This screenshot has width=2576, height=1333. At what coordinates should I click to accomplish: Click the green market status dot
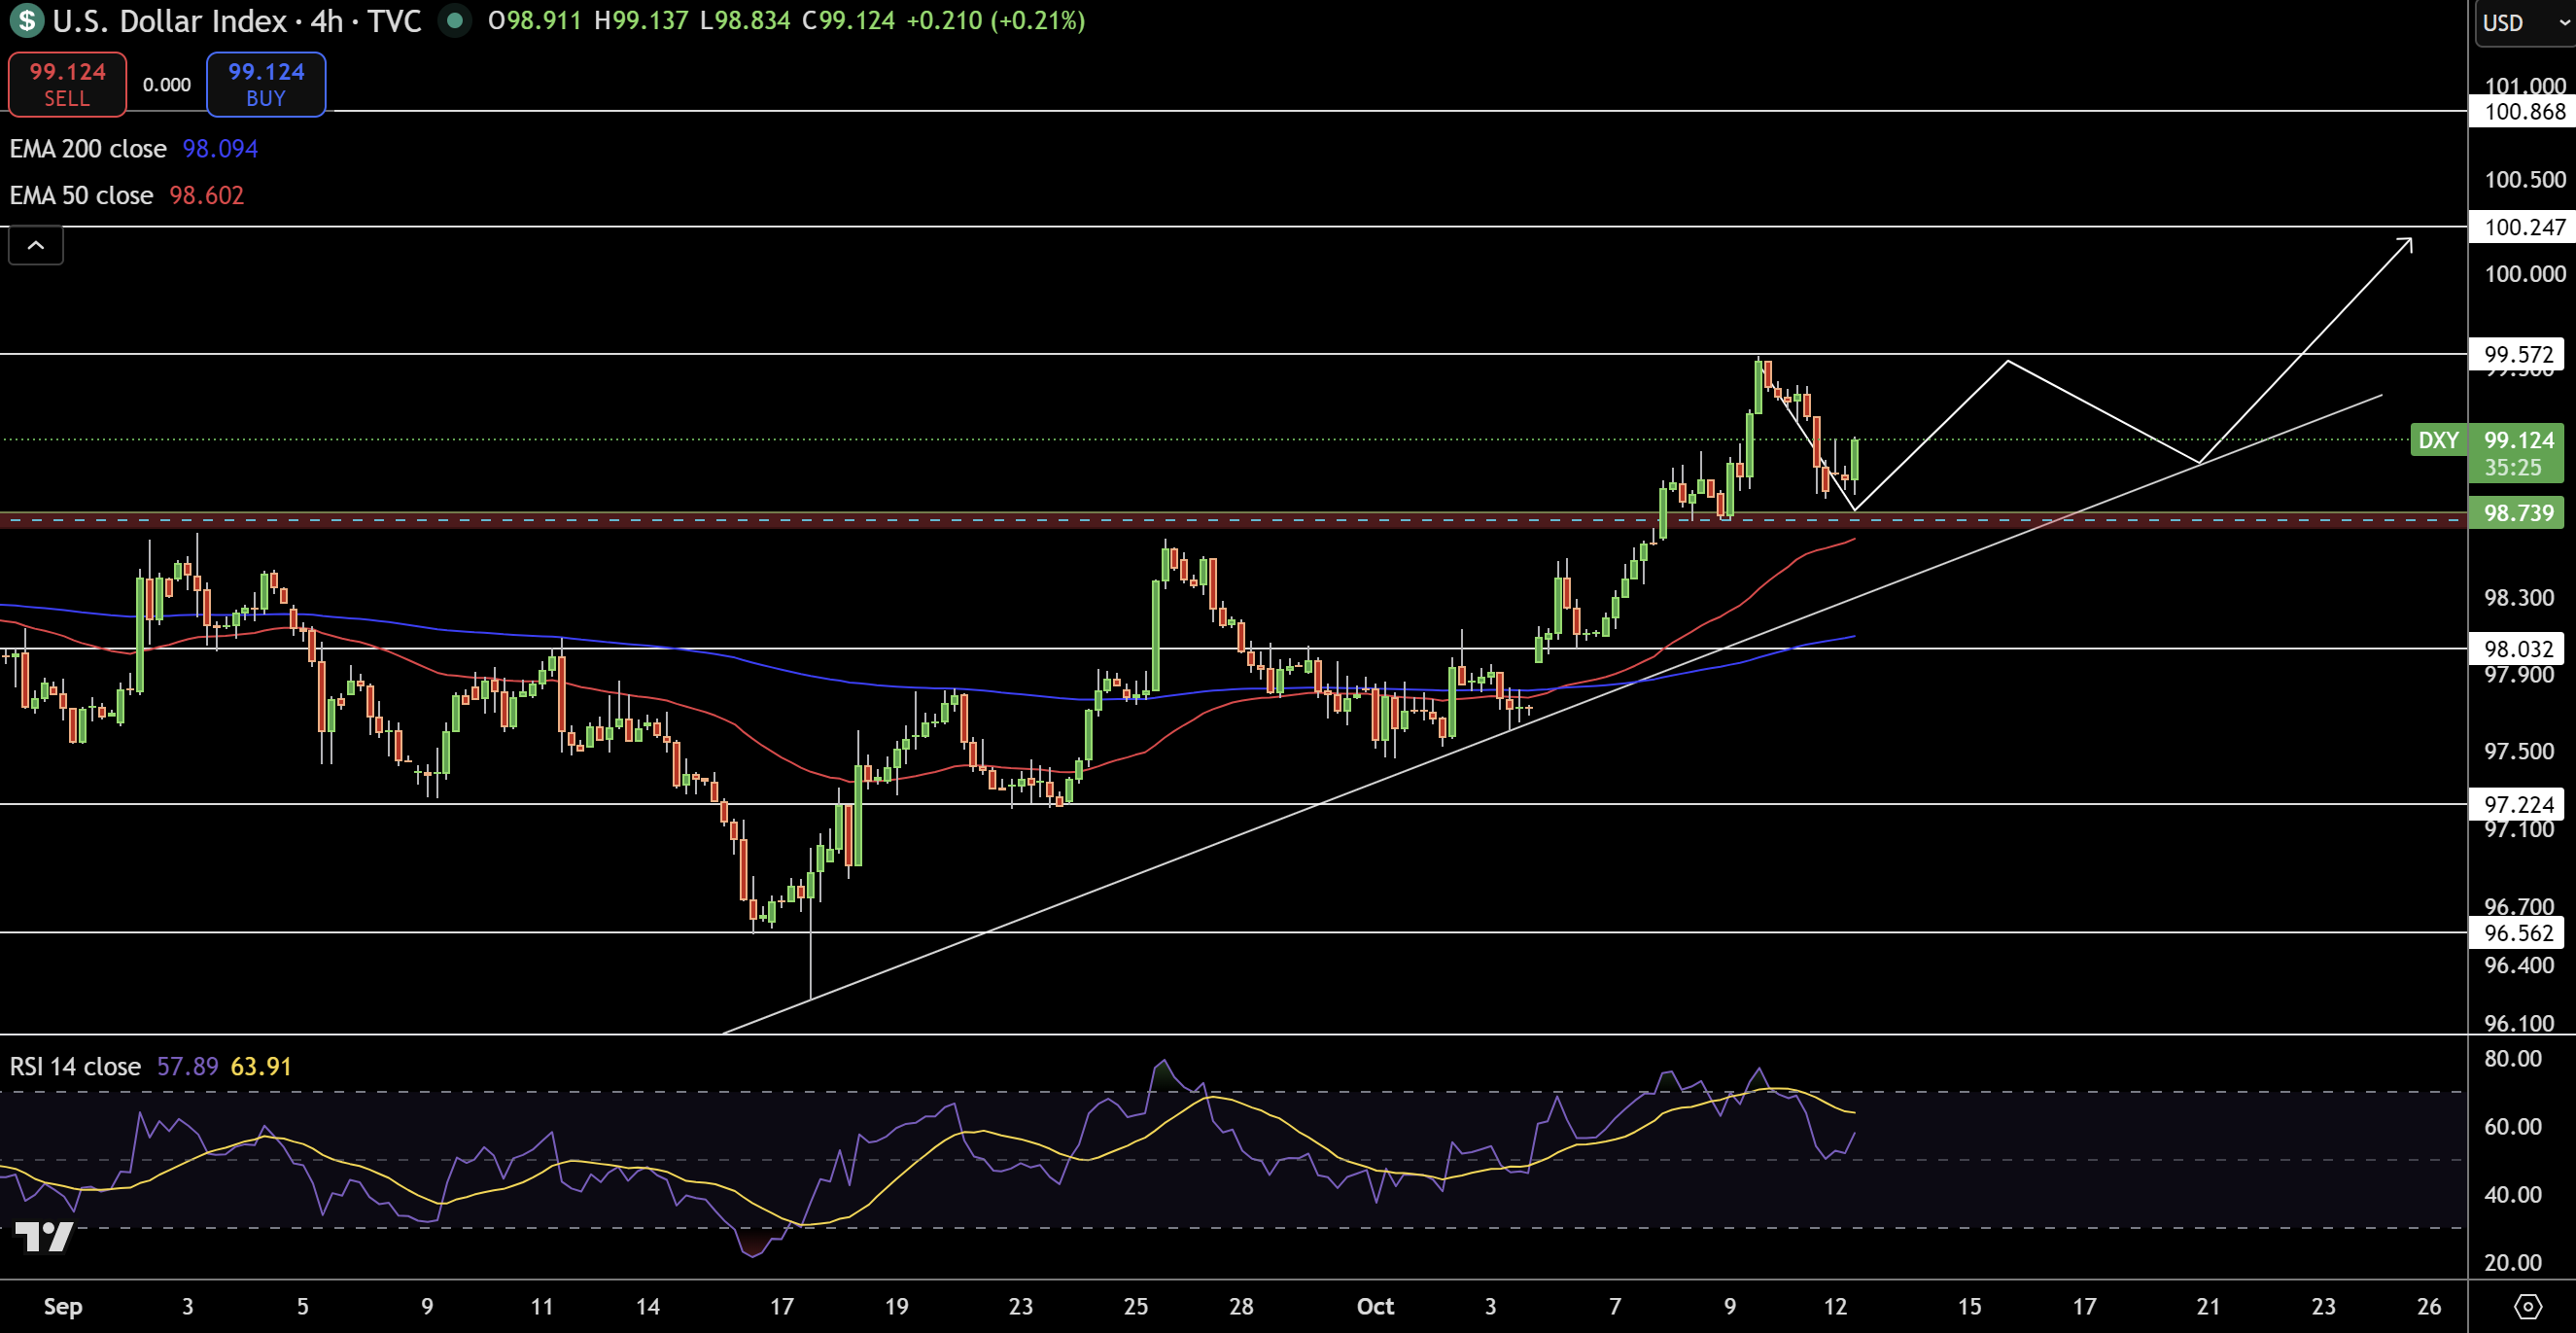(x=455, y=20)
